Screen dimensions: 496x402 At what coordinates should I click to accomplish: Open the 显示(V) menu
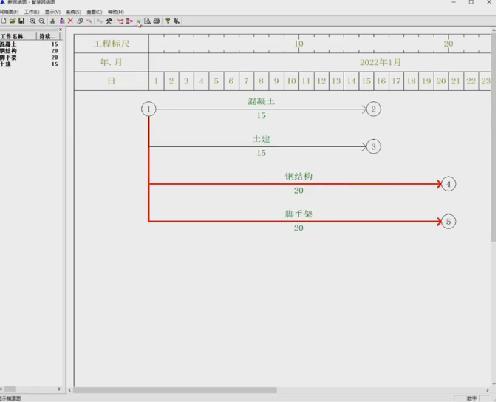[x=53, y=12]
